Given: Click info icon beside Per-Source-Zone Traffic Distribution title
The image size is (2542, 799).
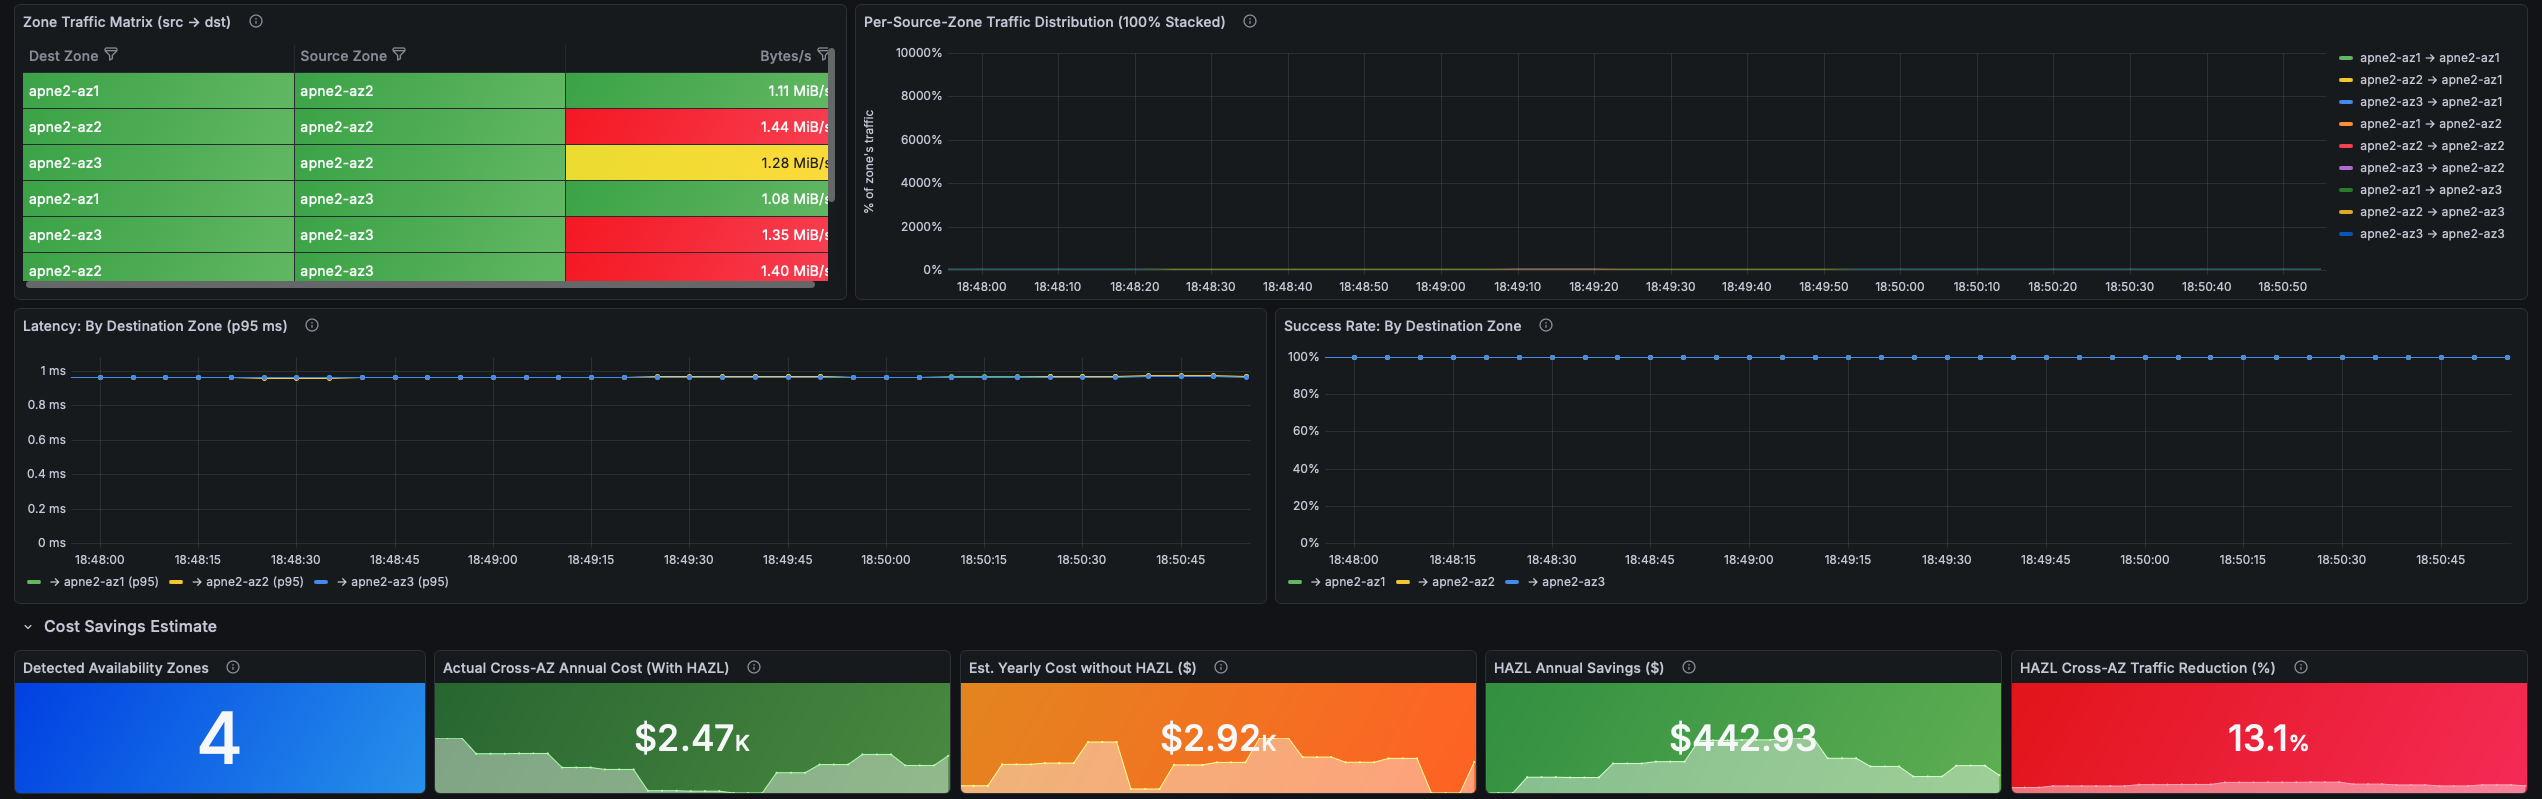Looking at the screenshot, I should coord(1250,21).
